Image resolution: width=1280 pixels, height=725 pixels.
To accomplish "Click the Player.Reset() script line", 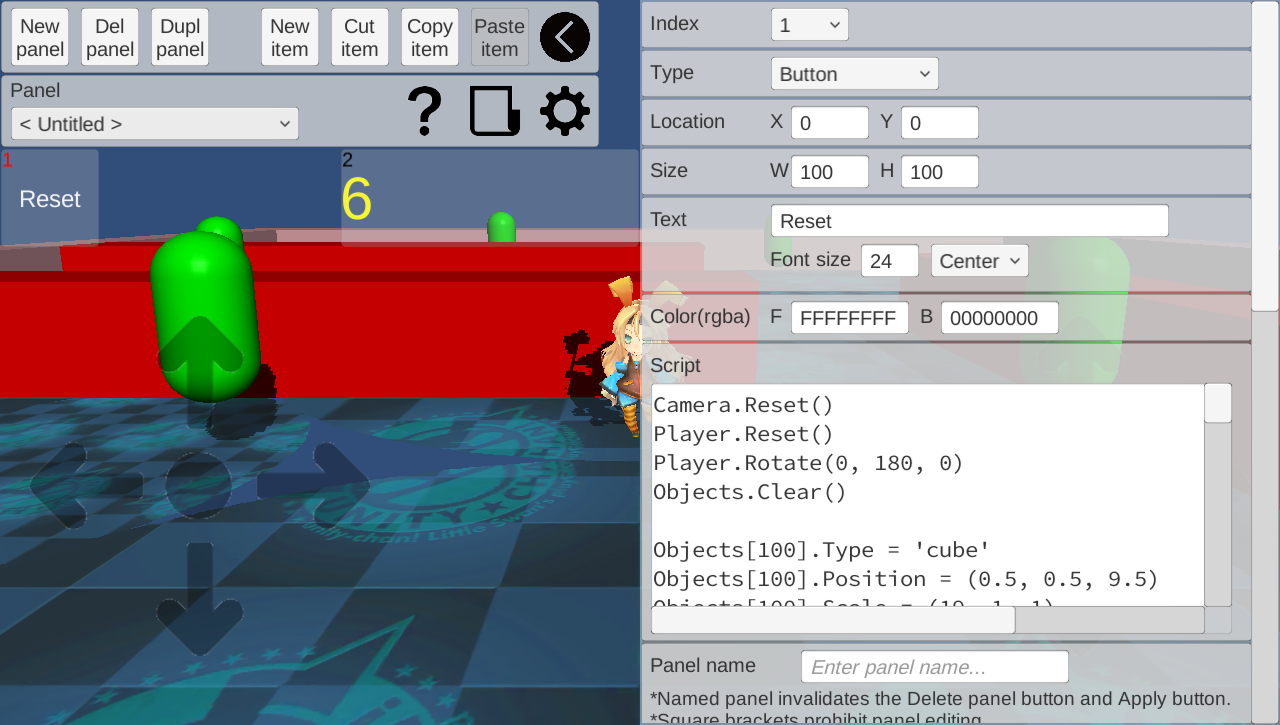I will 743,434.
